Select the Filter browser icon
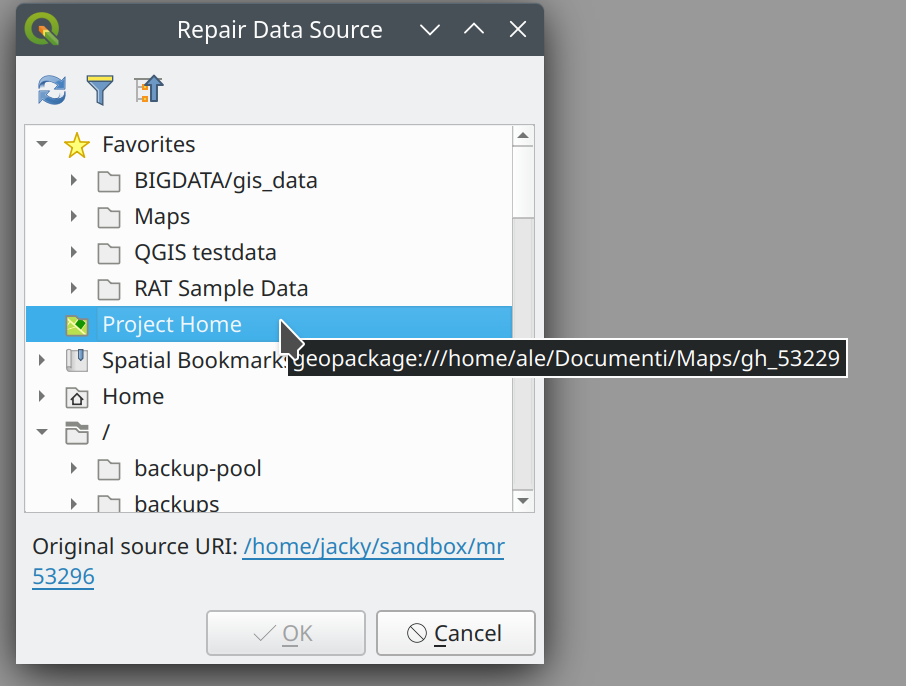Viewport: 906px width, 686px height. pos(99,90)
